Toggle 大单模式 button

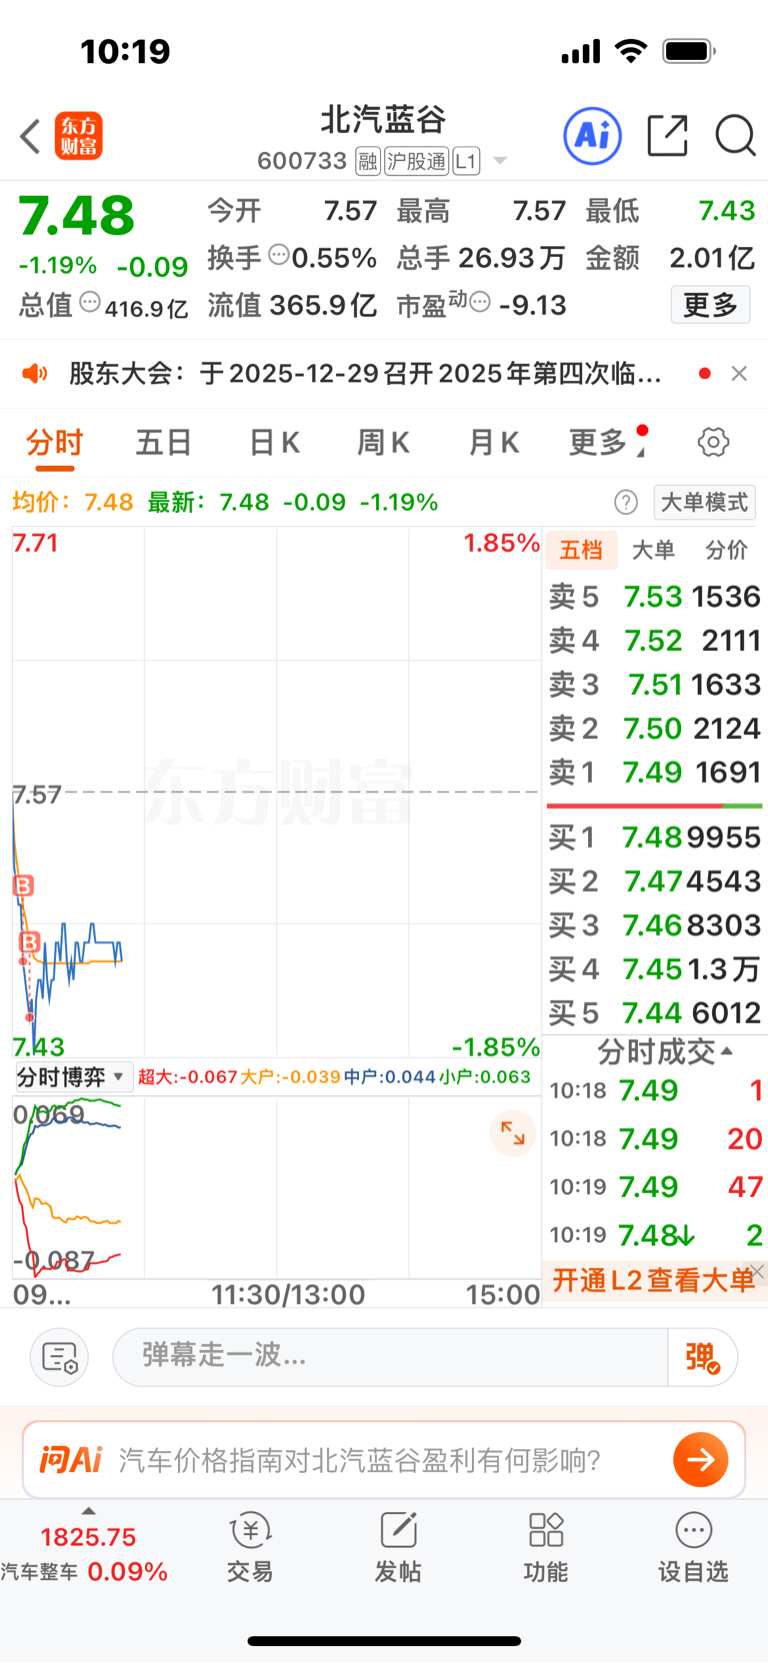point(705,502)
